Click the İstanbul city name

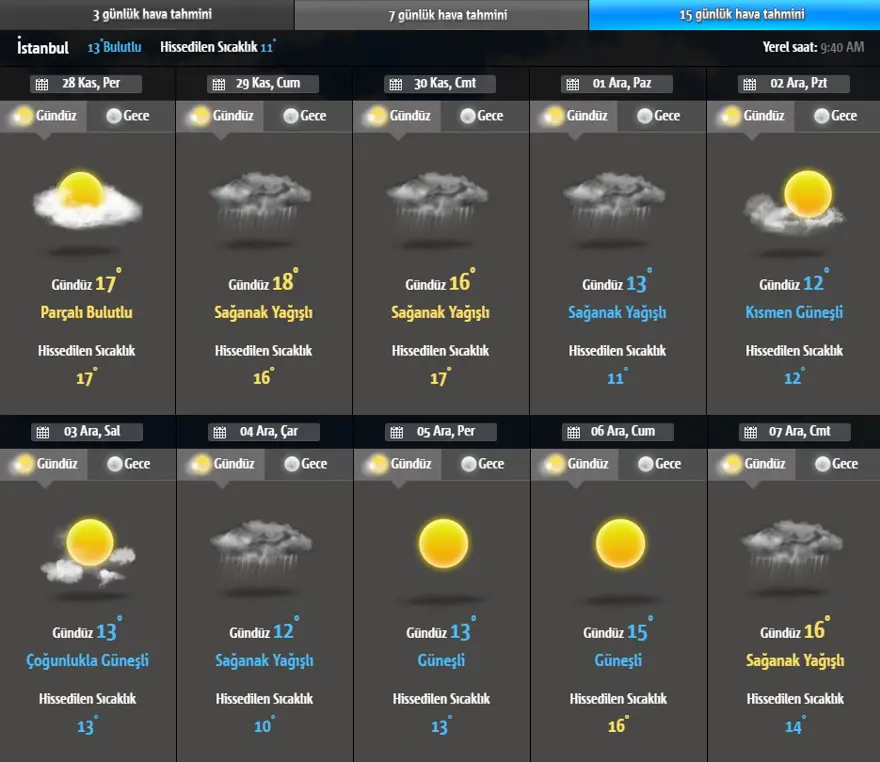pyautogui.click(x=43, y=47)
